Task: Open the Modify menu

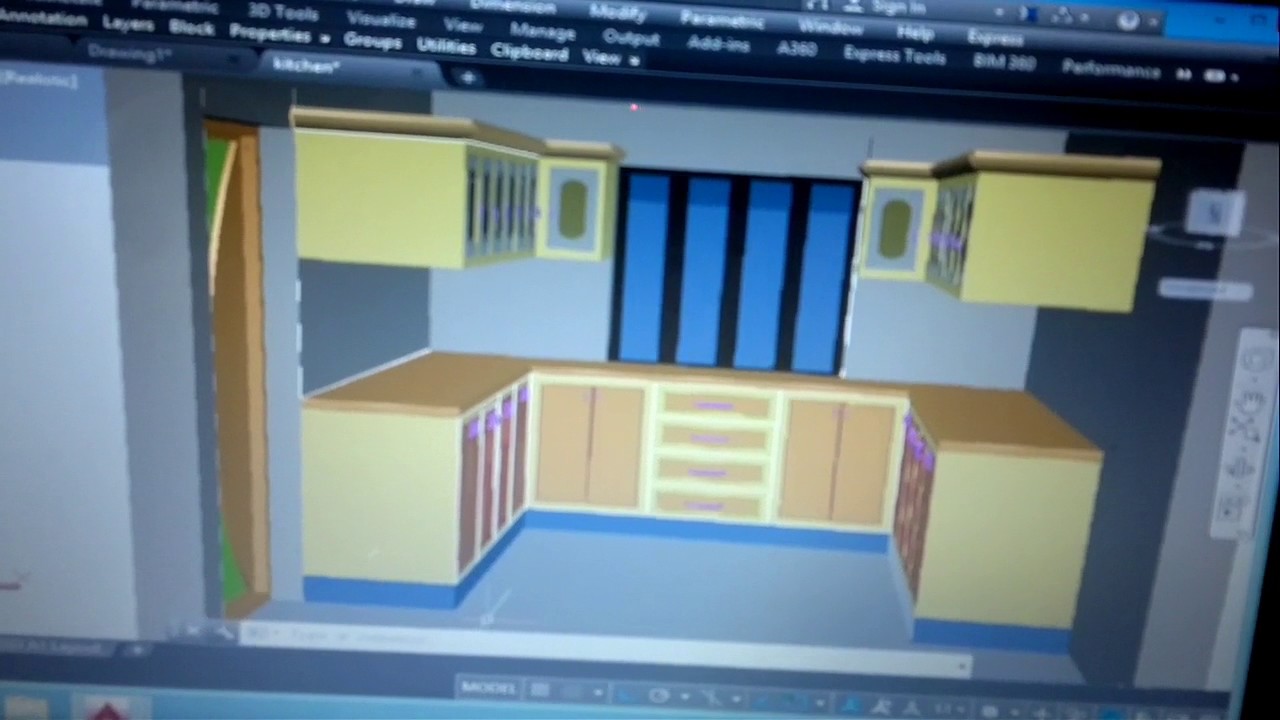Action: [617, 13]
